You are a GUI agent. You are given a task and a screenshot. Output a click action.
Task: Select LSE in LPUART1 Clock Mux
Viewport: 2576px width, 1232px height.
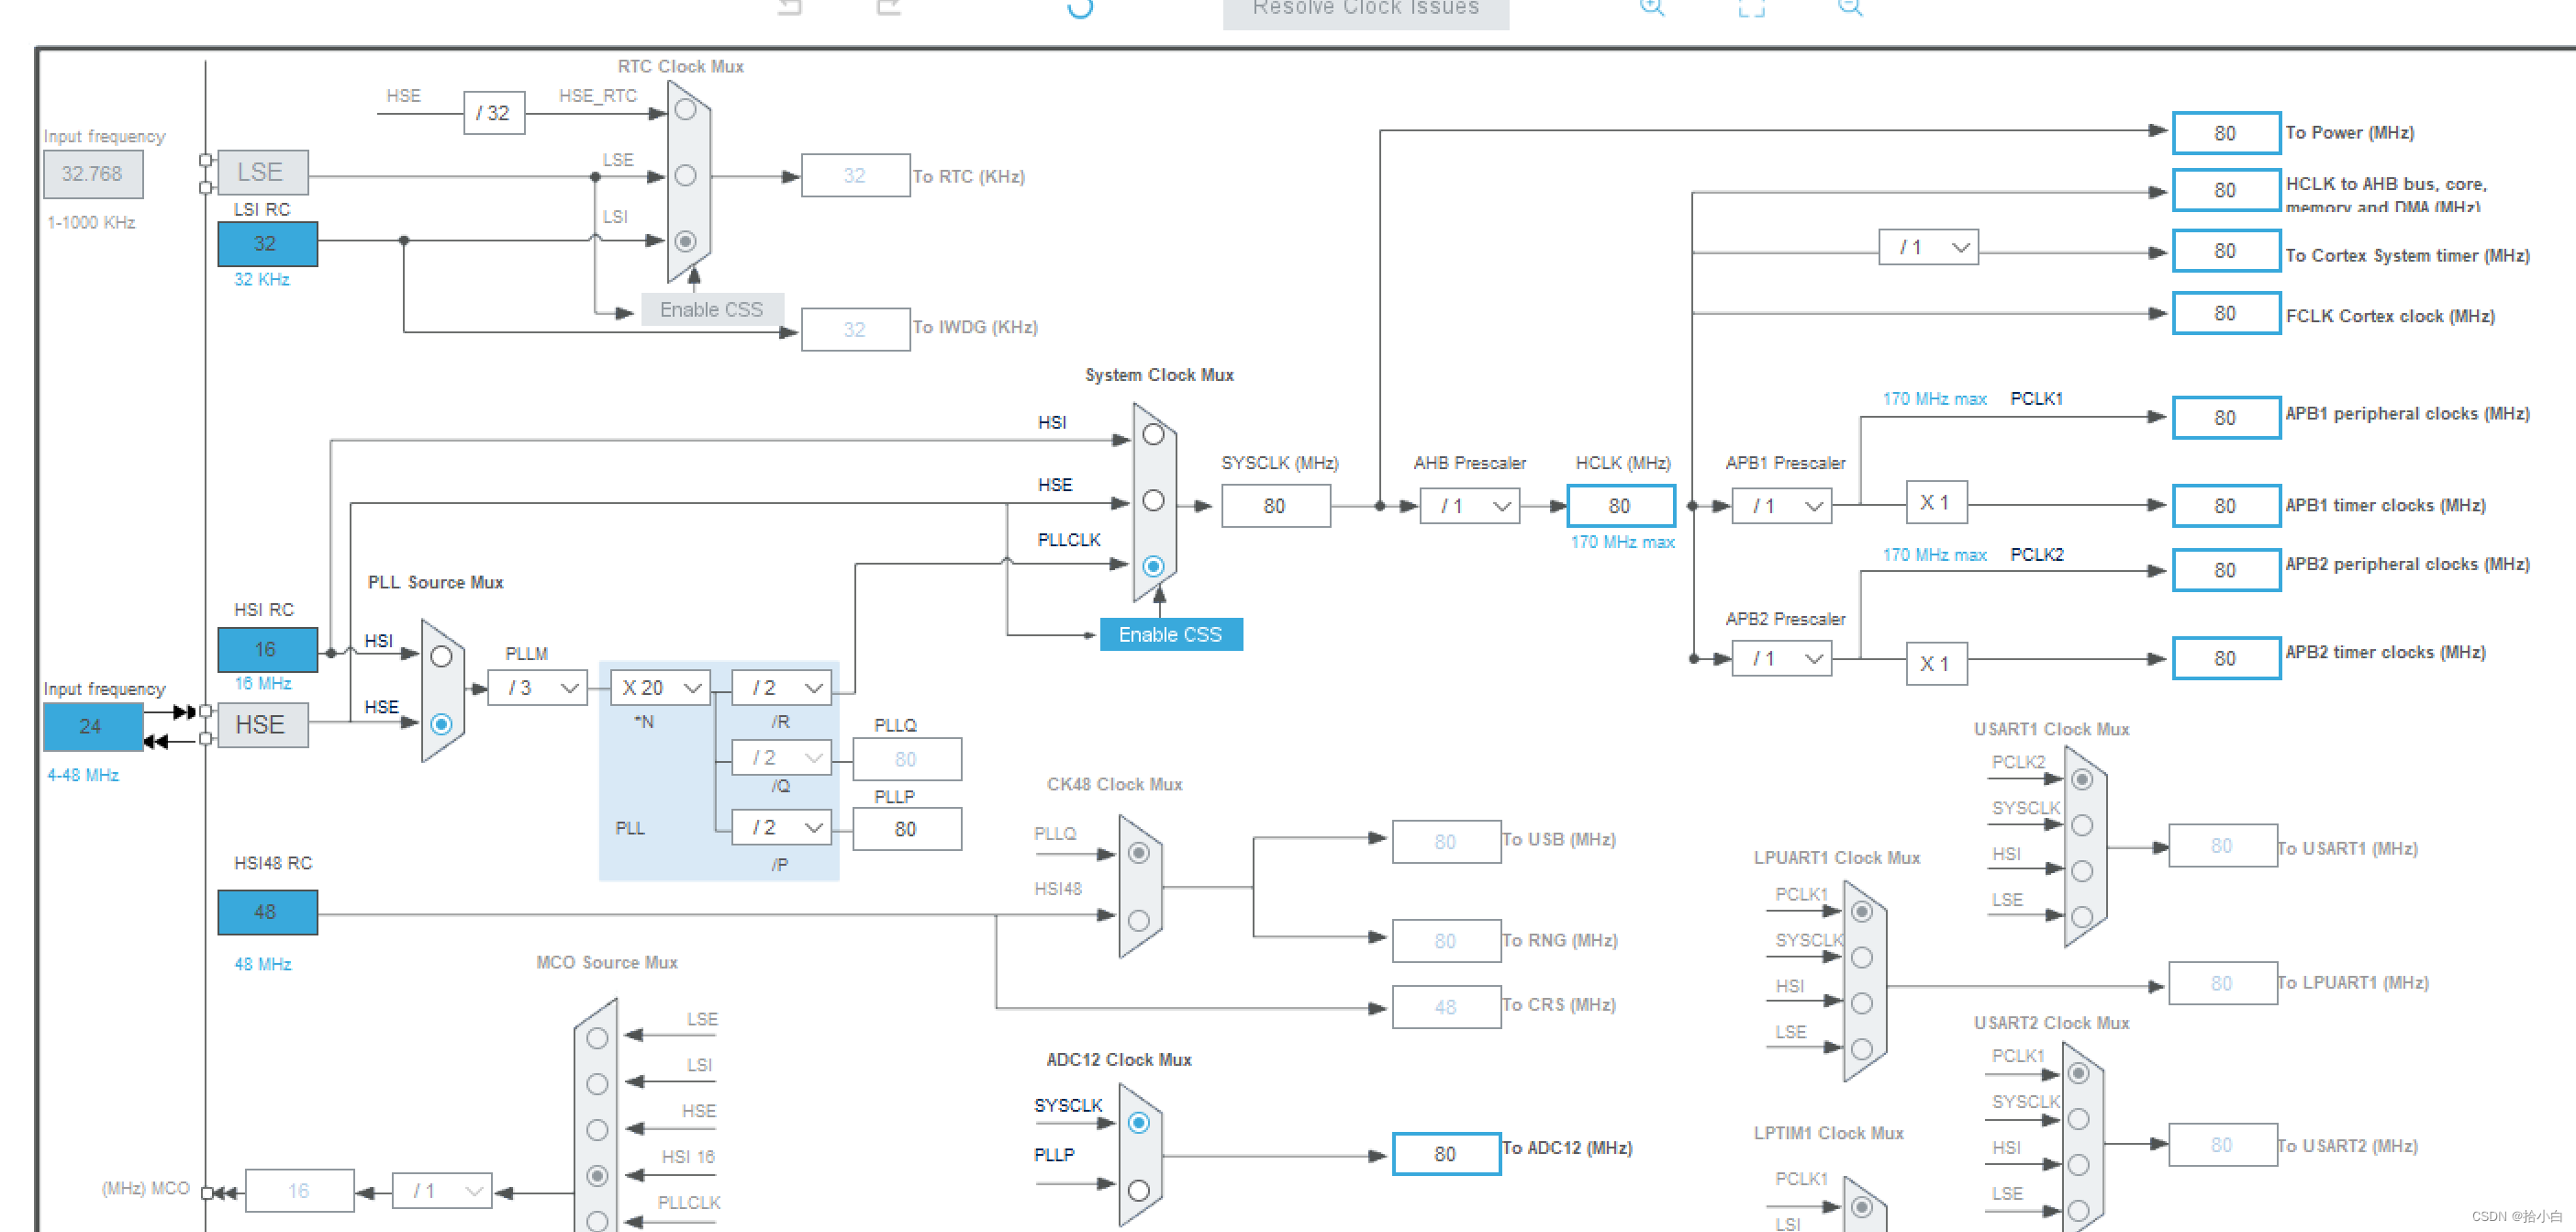[x=1862, y=1049]
